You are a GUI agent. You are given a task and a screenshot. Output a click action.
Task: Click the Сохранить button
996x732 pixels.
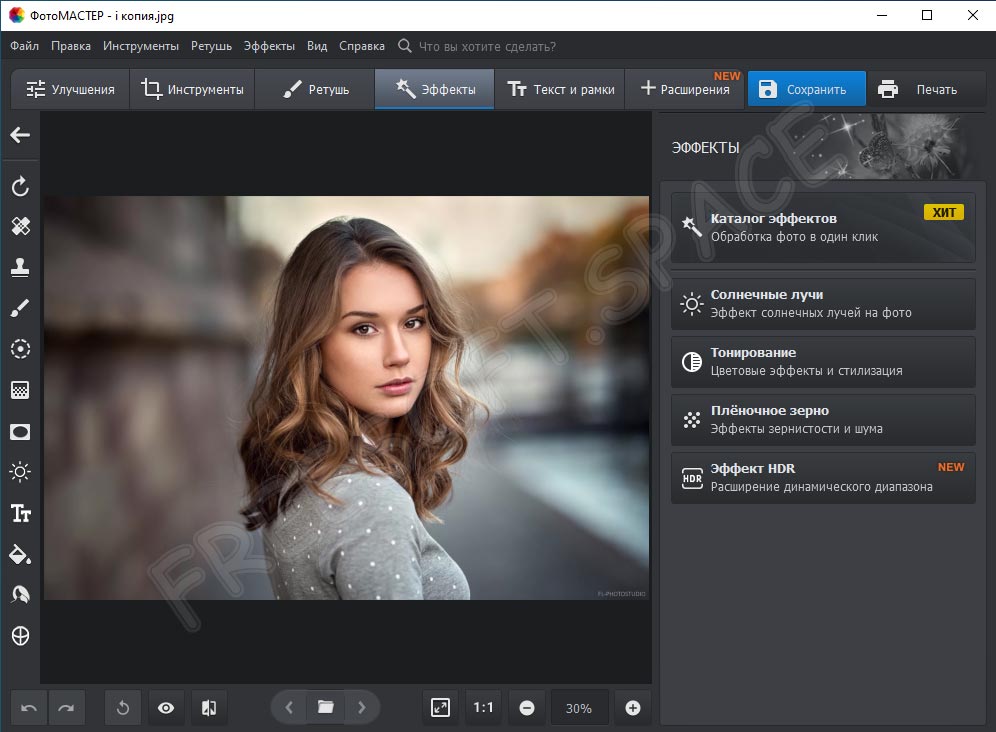pos(806,89)
